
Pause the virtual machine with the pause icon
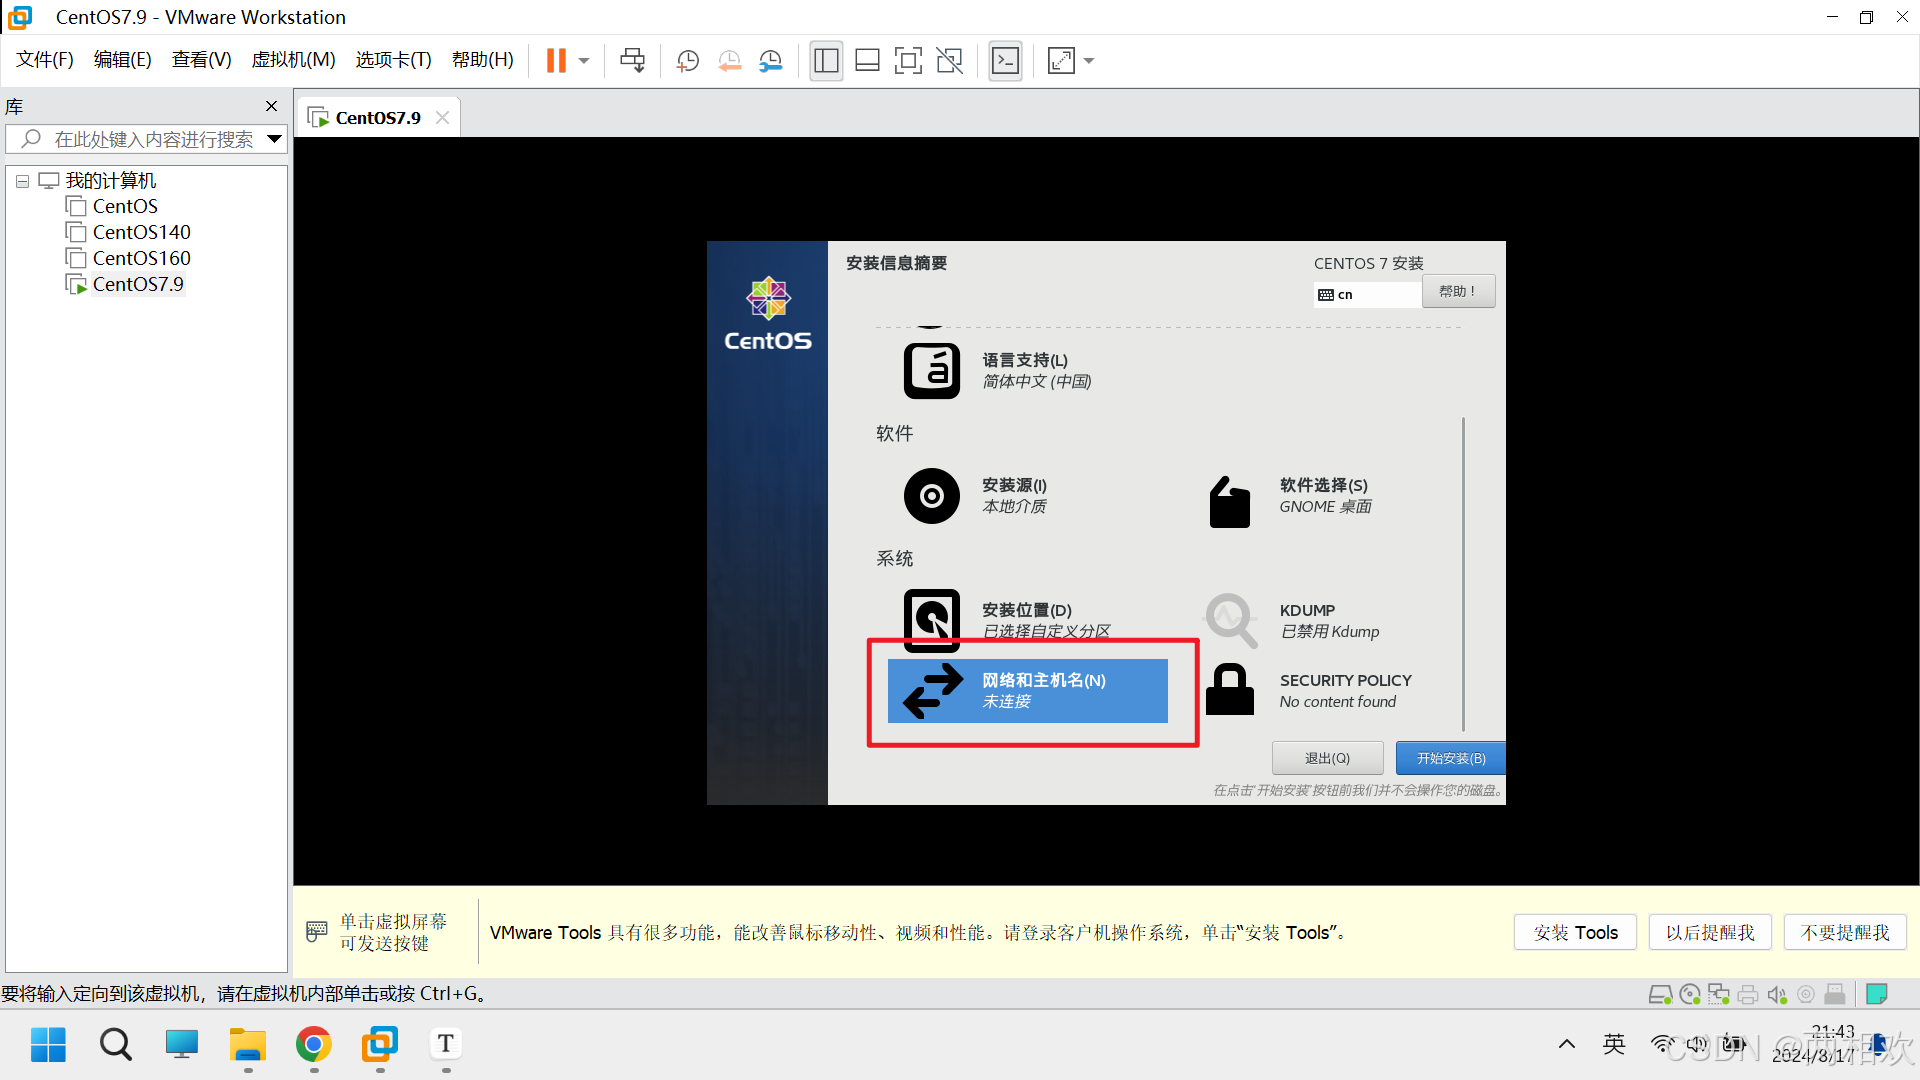[556, 61]
